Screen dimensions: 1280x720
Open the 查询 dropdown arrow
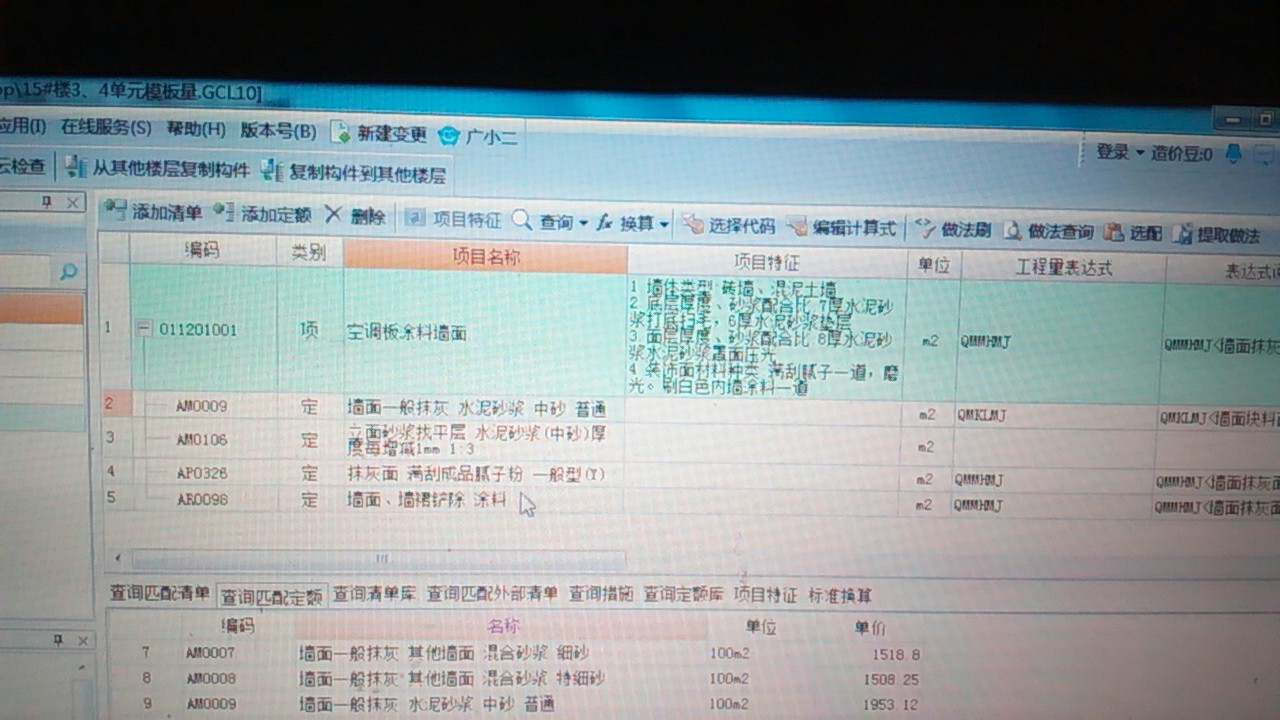(x=584, y=223)
